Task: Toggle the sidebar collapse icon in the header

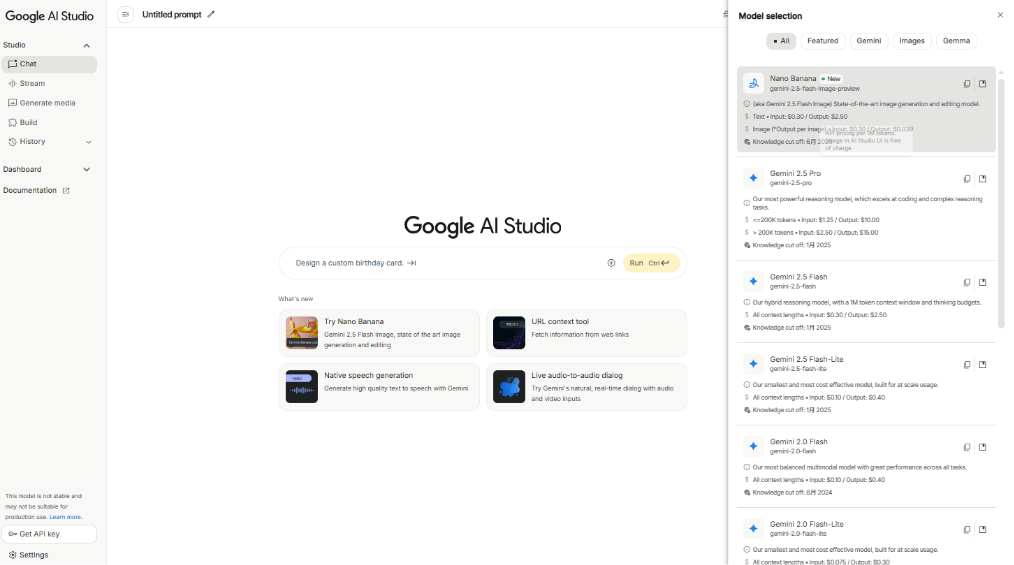Action: coord(125,14)
